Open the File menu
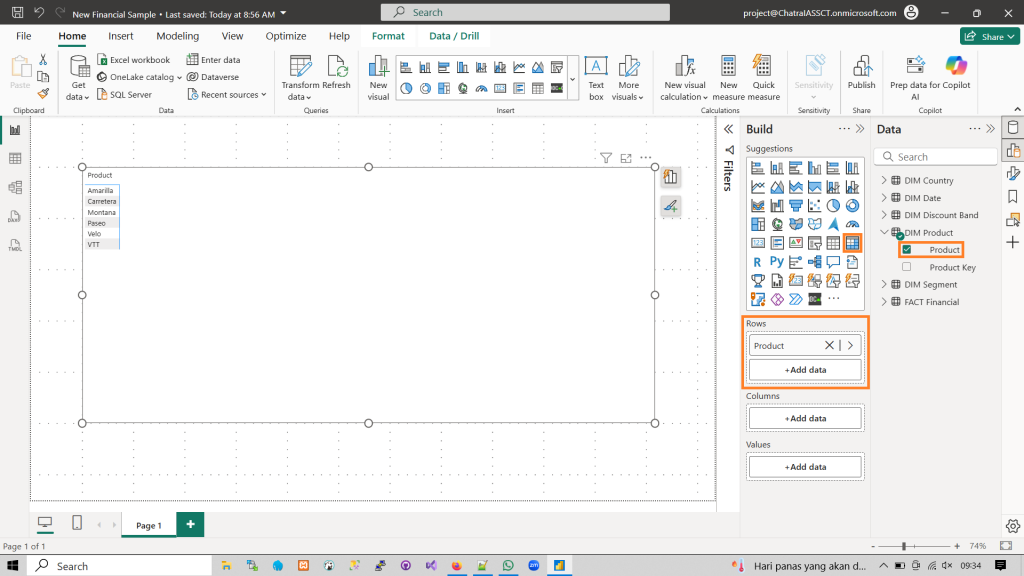This screenshot has height=576, width=1024. (24, 36)
